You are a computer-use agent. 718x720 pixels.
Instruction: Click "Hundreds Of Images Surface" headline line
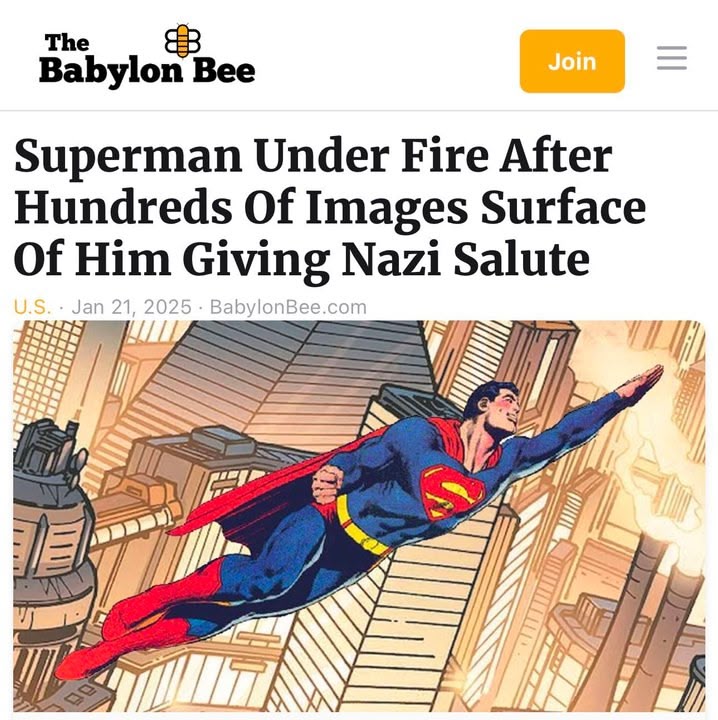tap(330, 208)
